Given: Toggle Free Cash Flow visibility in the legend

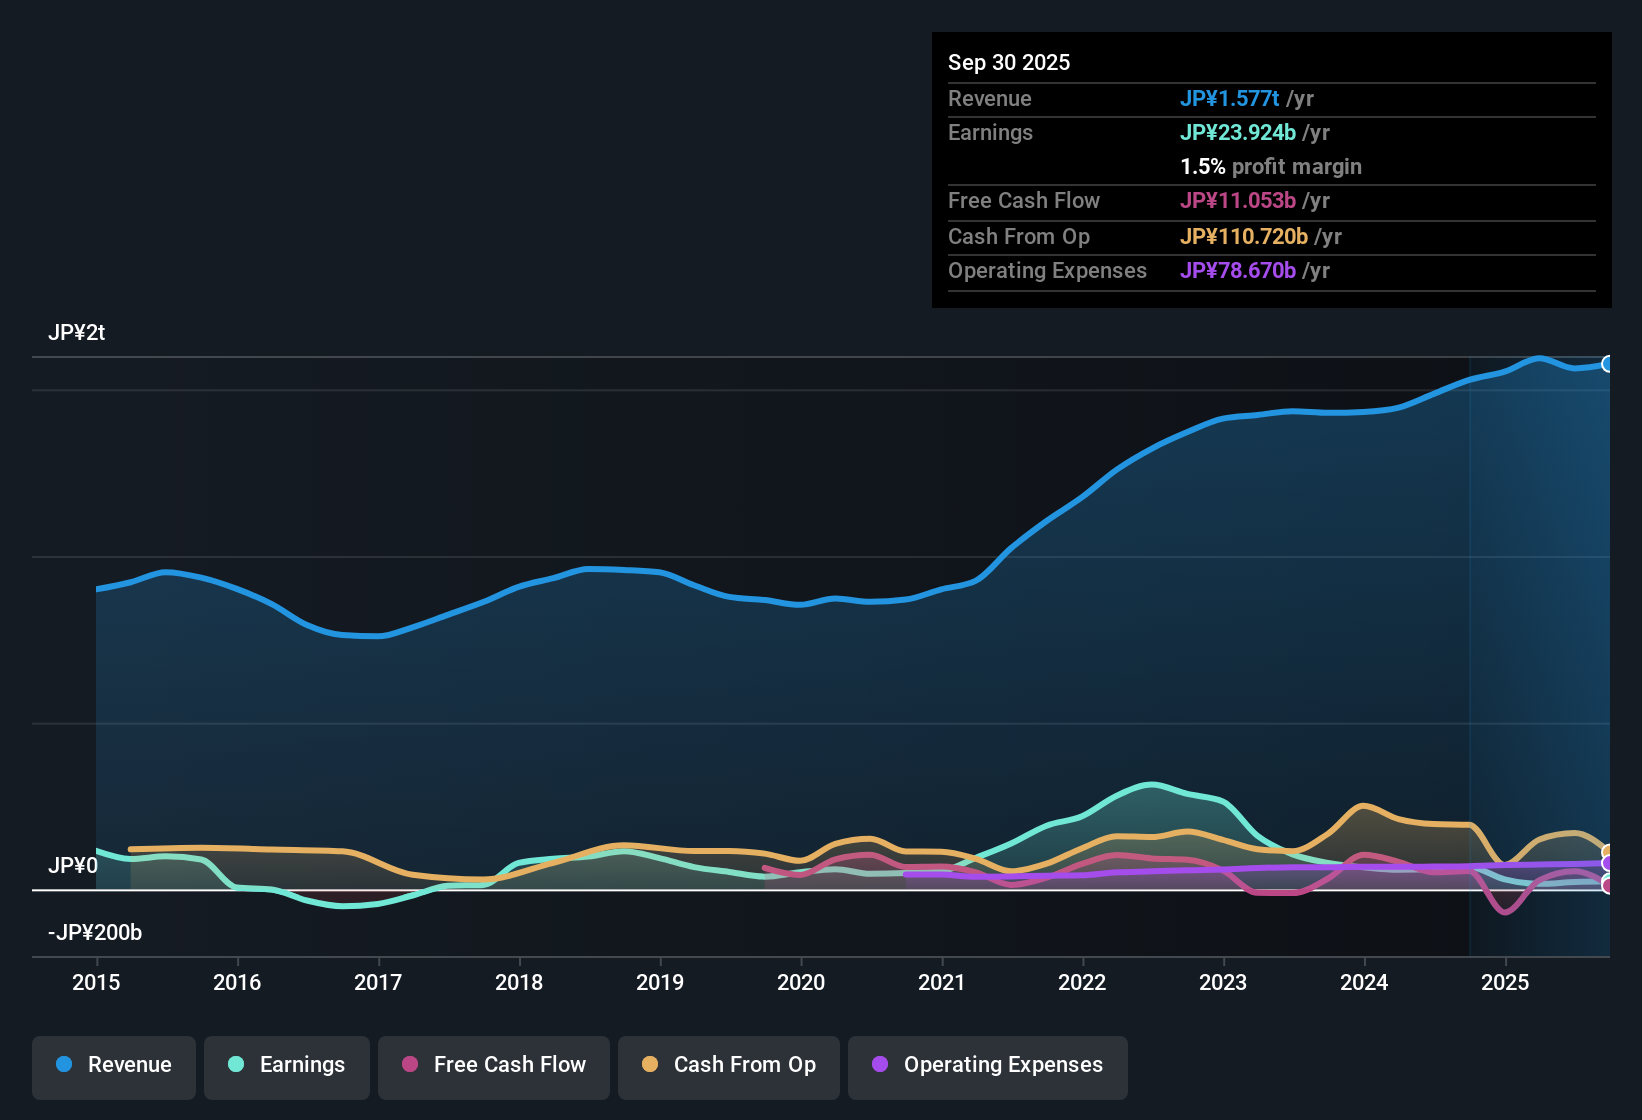Looking at the screenshot, I should [x=493, y=1065].
